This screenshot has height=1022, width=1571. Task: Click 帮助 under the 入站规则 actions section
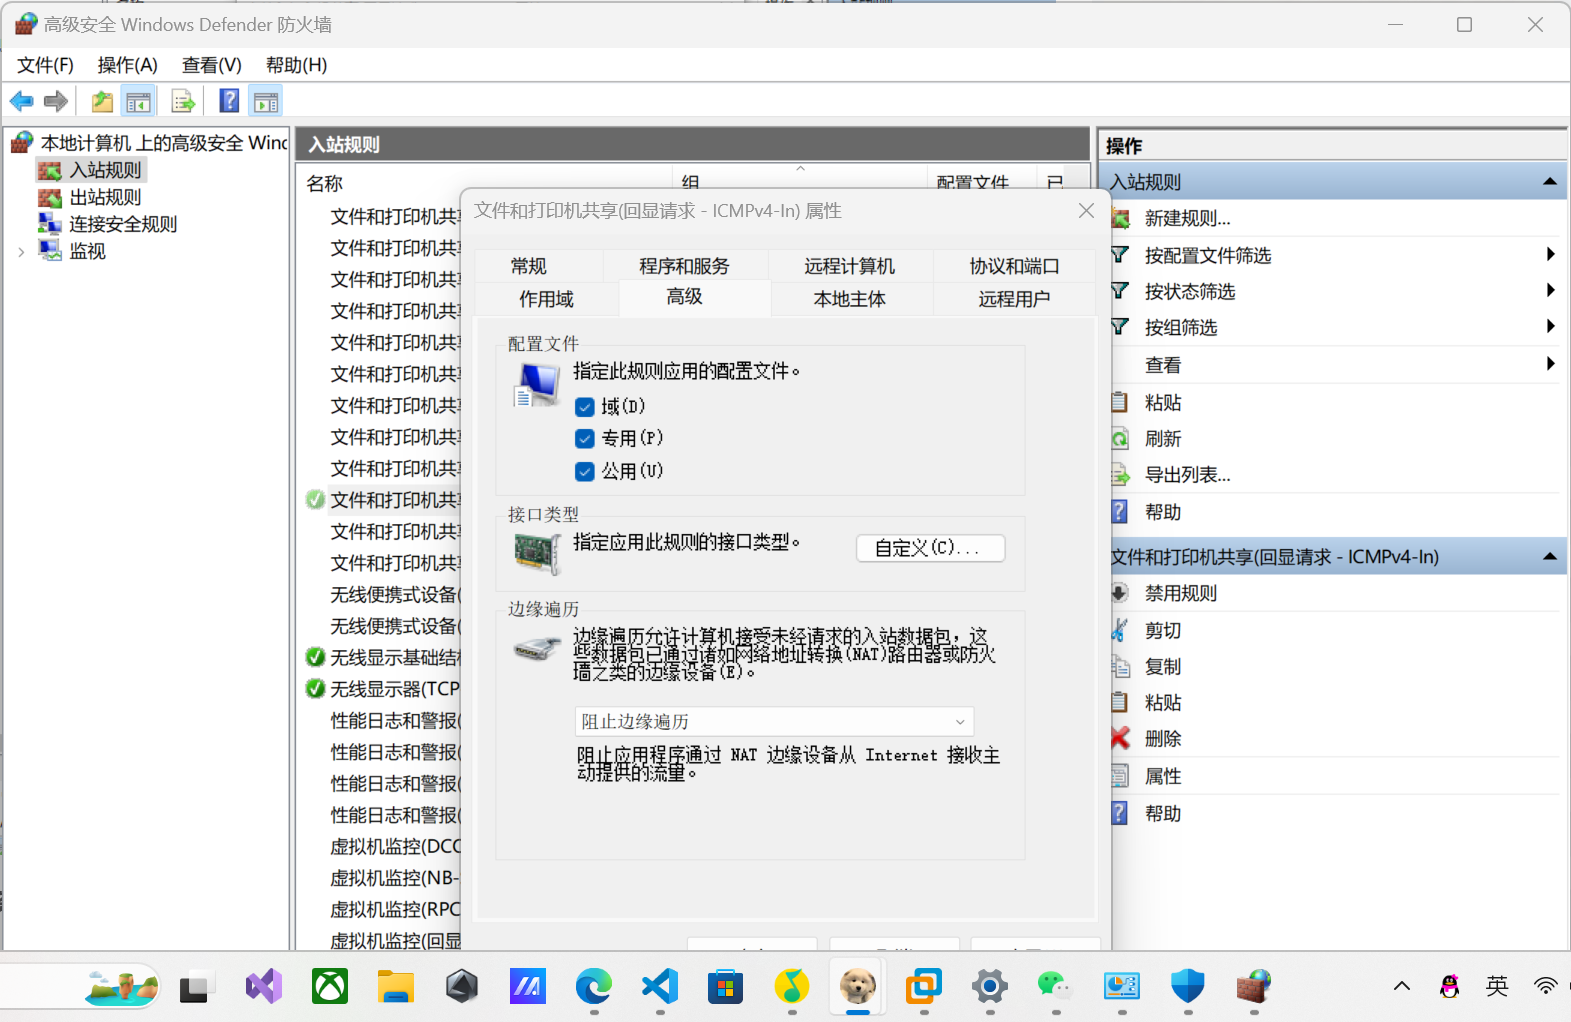(1163, 512)
